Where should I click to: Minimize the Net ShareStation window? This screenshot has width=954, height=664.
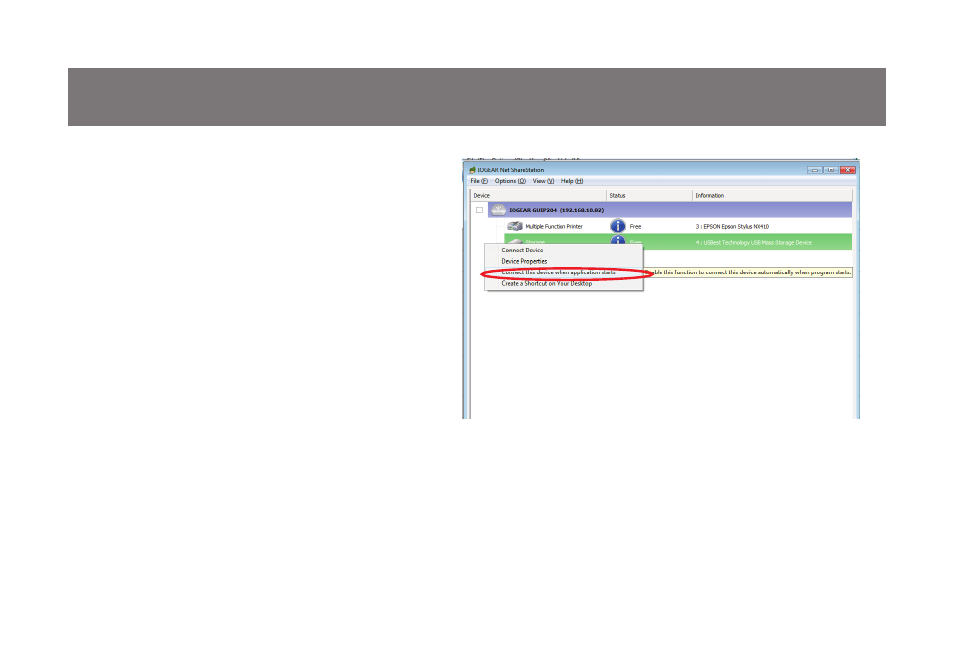coord(815,170)
